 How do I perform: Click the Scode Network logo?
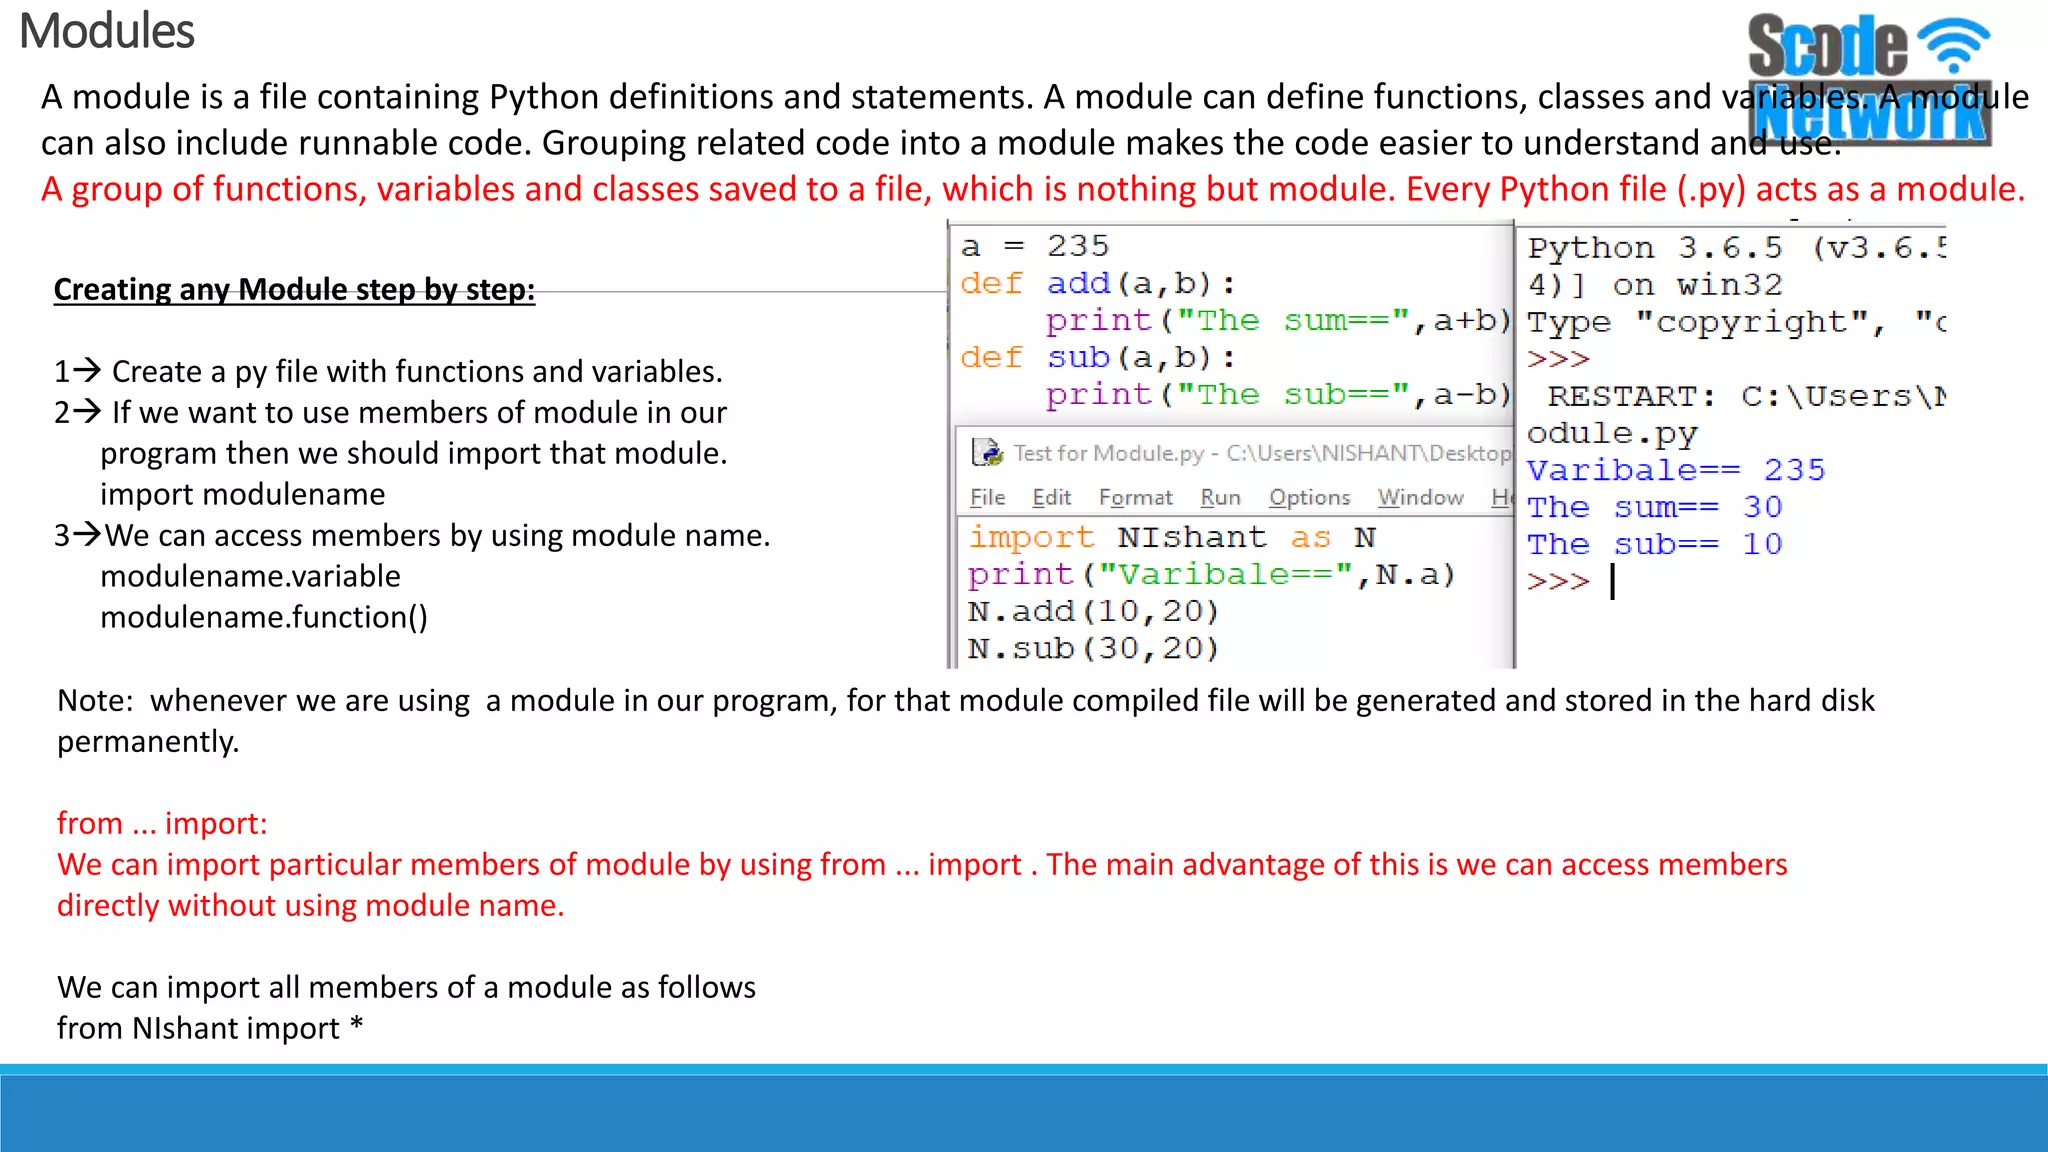tap(1869, 80)
